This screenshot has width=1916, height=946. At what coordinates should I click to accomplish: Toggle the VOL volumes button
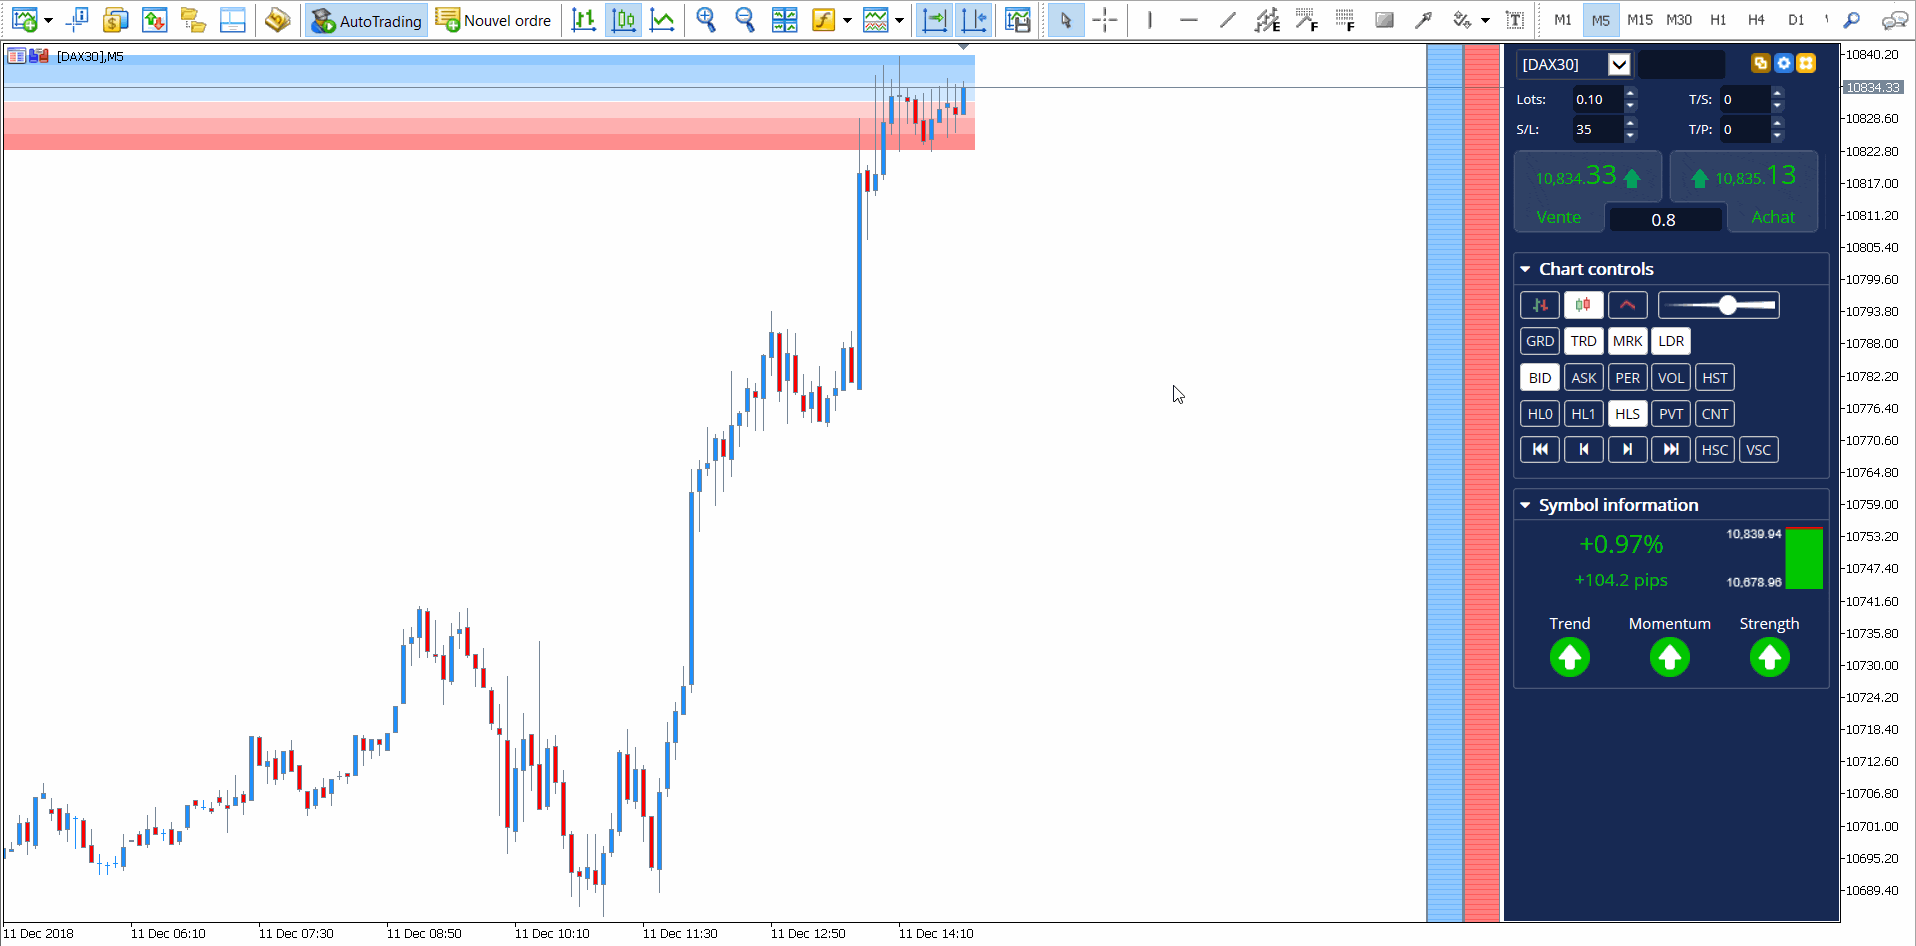(x=1671, y=378)
